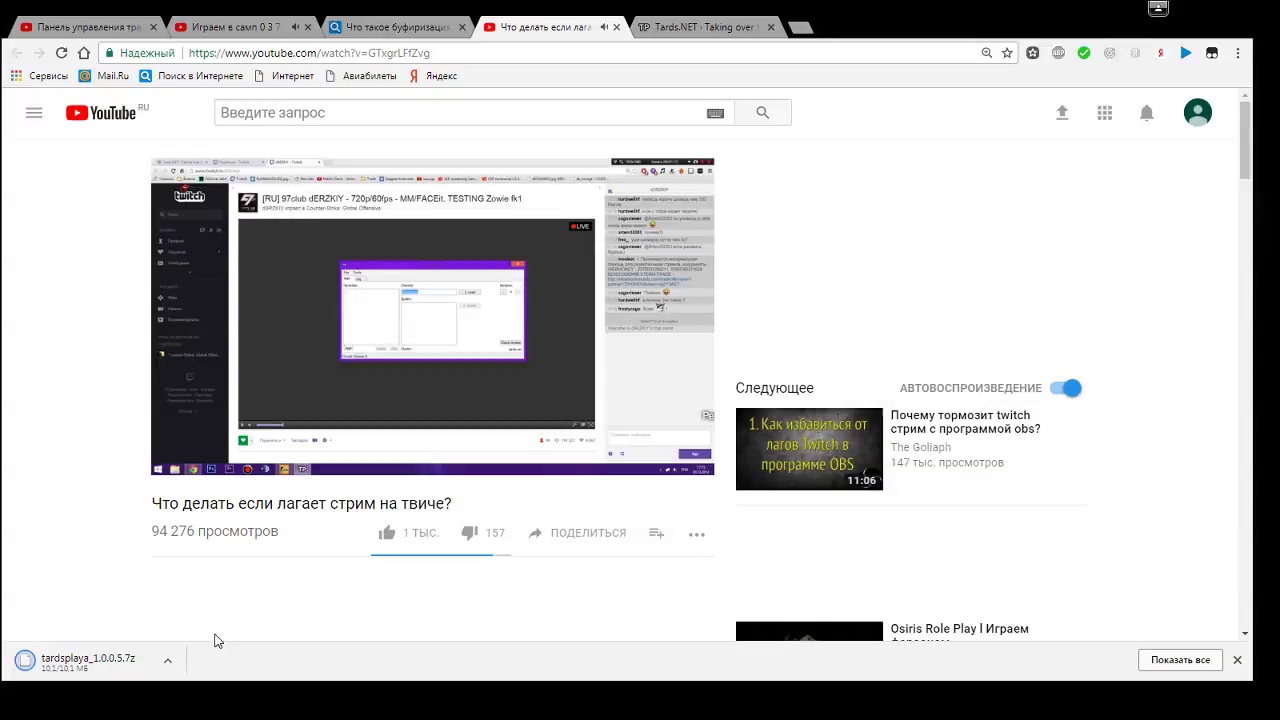Close the downloads bar

(1237, 660)
